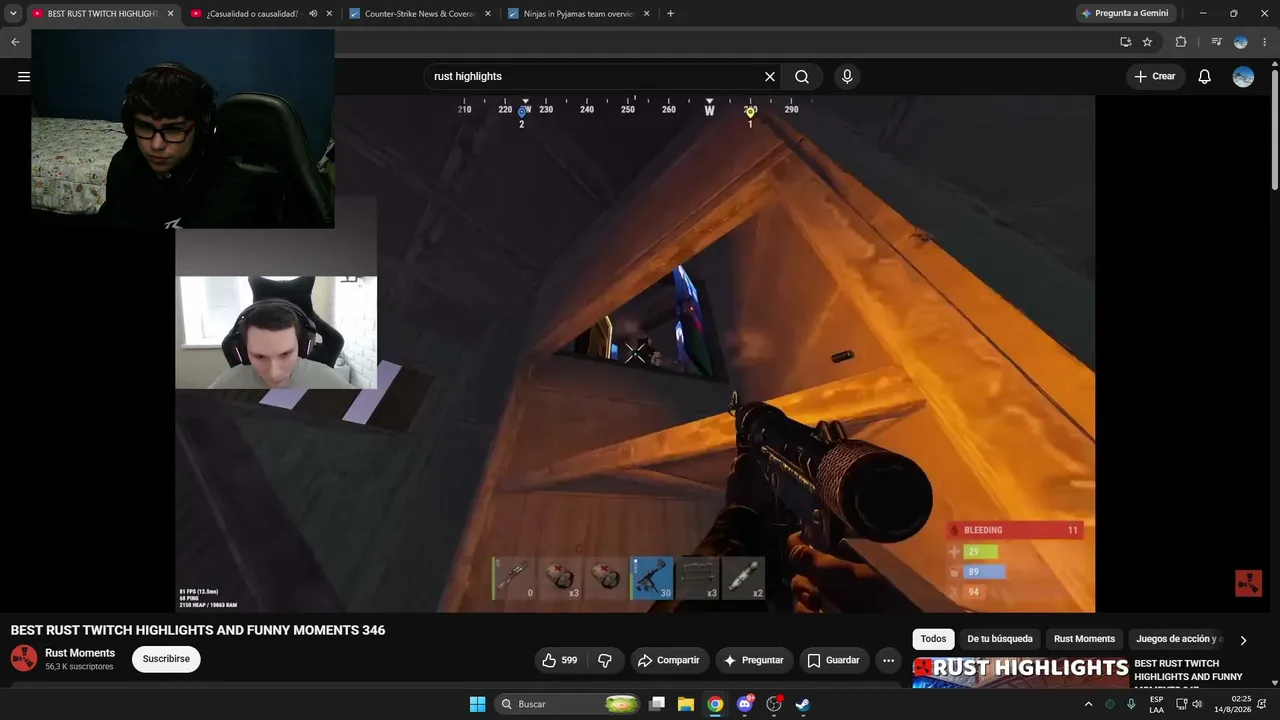Select the 'De tu búsqueda' filter chip
This screenshot has height=720, width=1280.
click(x=1000, y=639)
